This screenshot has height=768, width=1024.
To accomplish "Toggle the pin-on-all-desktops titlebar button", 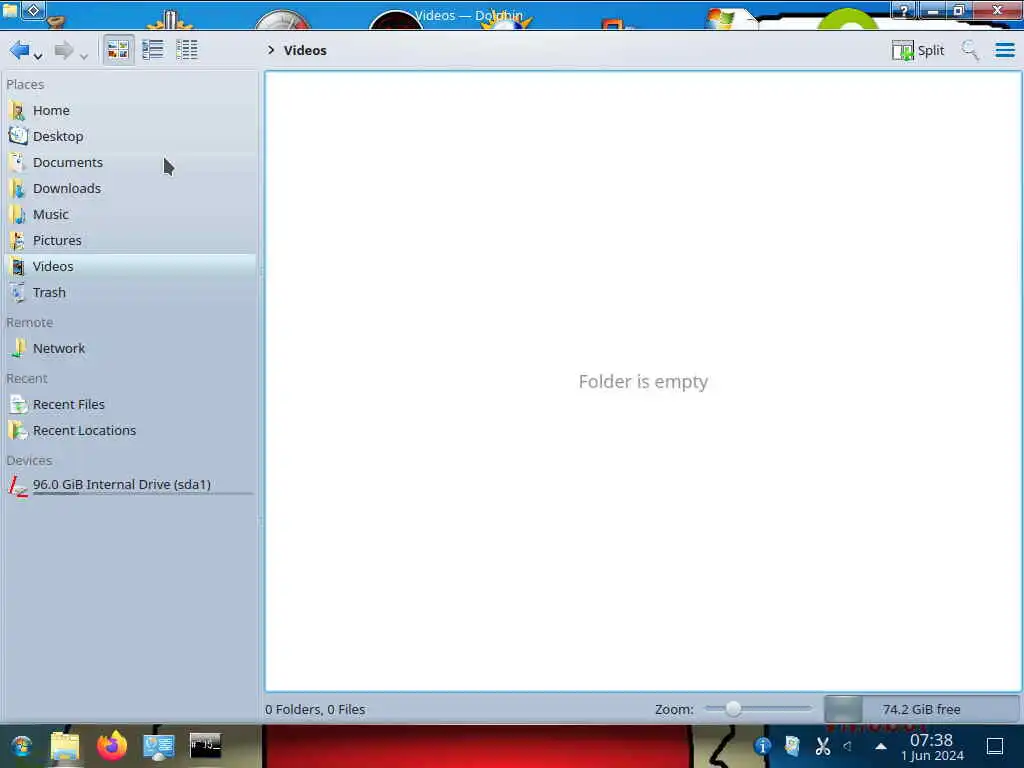I will (x=34, y=10).
